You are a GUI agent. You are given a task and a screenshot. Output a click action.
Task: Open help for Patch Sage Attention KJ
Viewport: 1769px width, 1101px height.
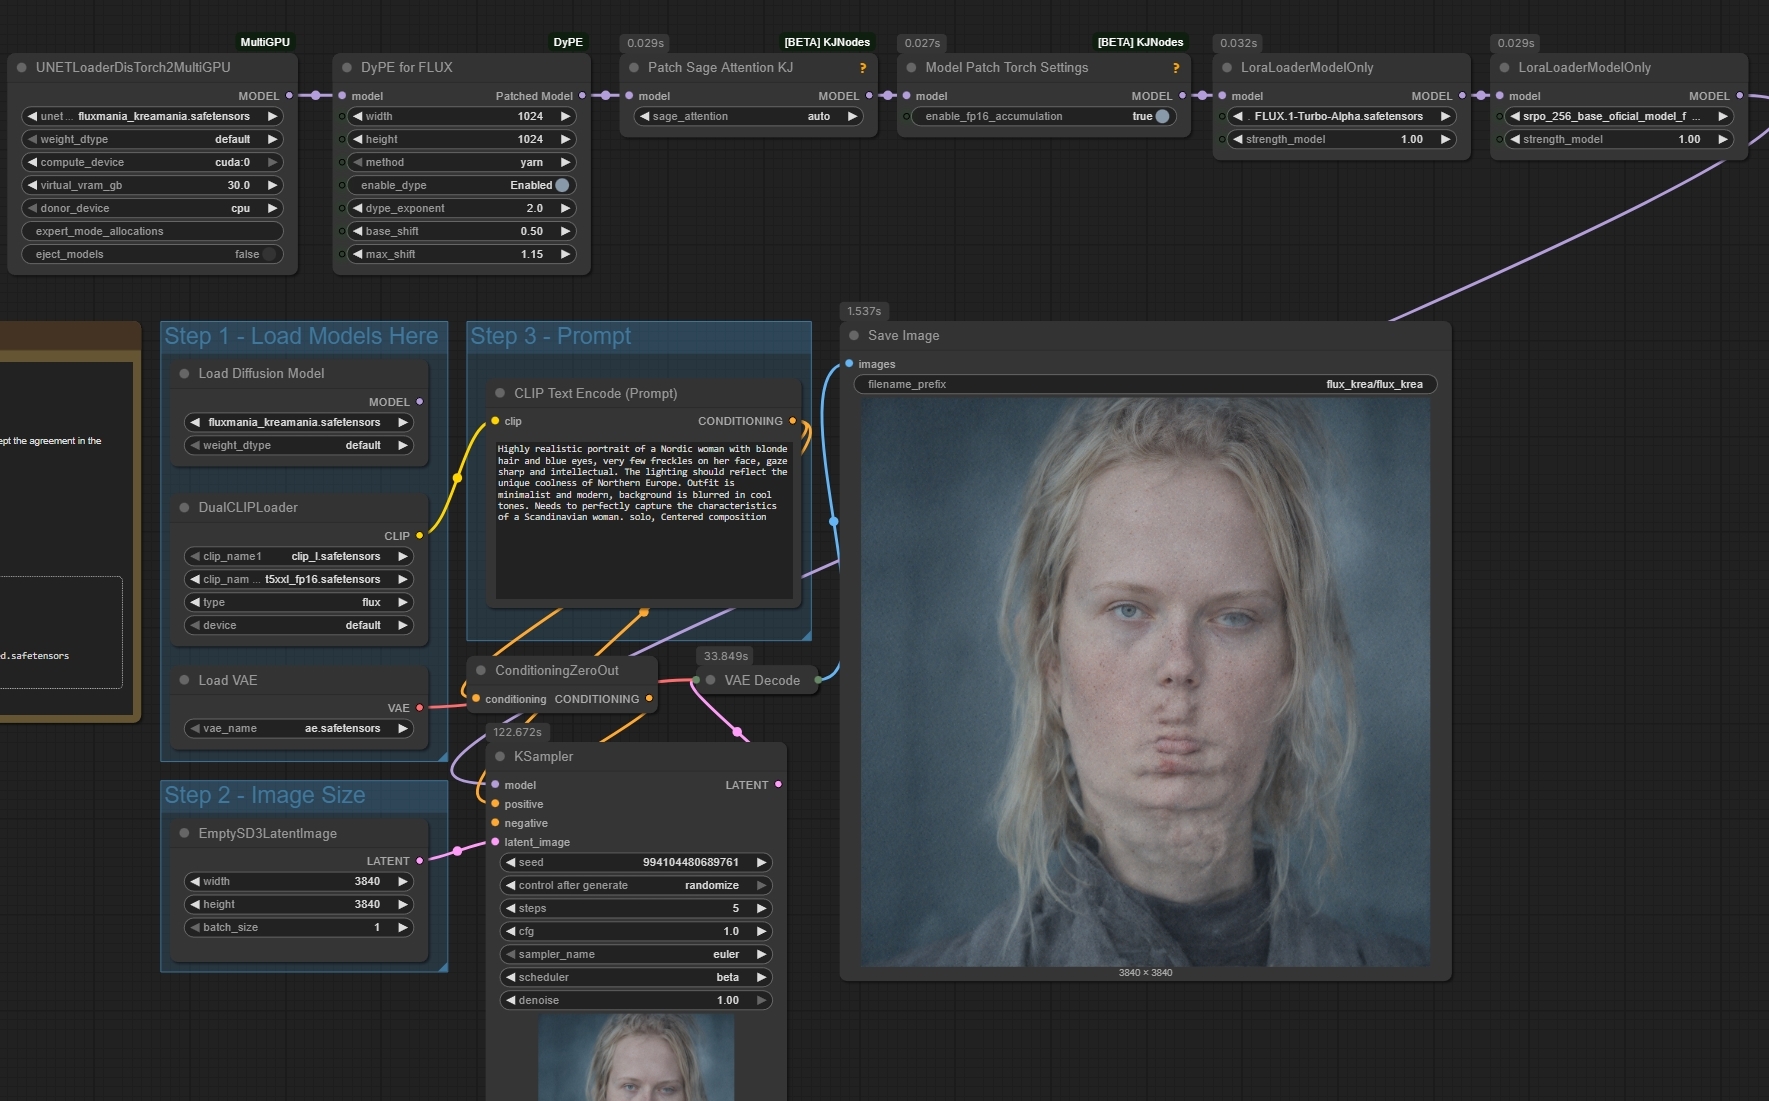(863, 68)
